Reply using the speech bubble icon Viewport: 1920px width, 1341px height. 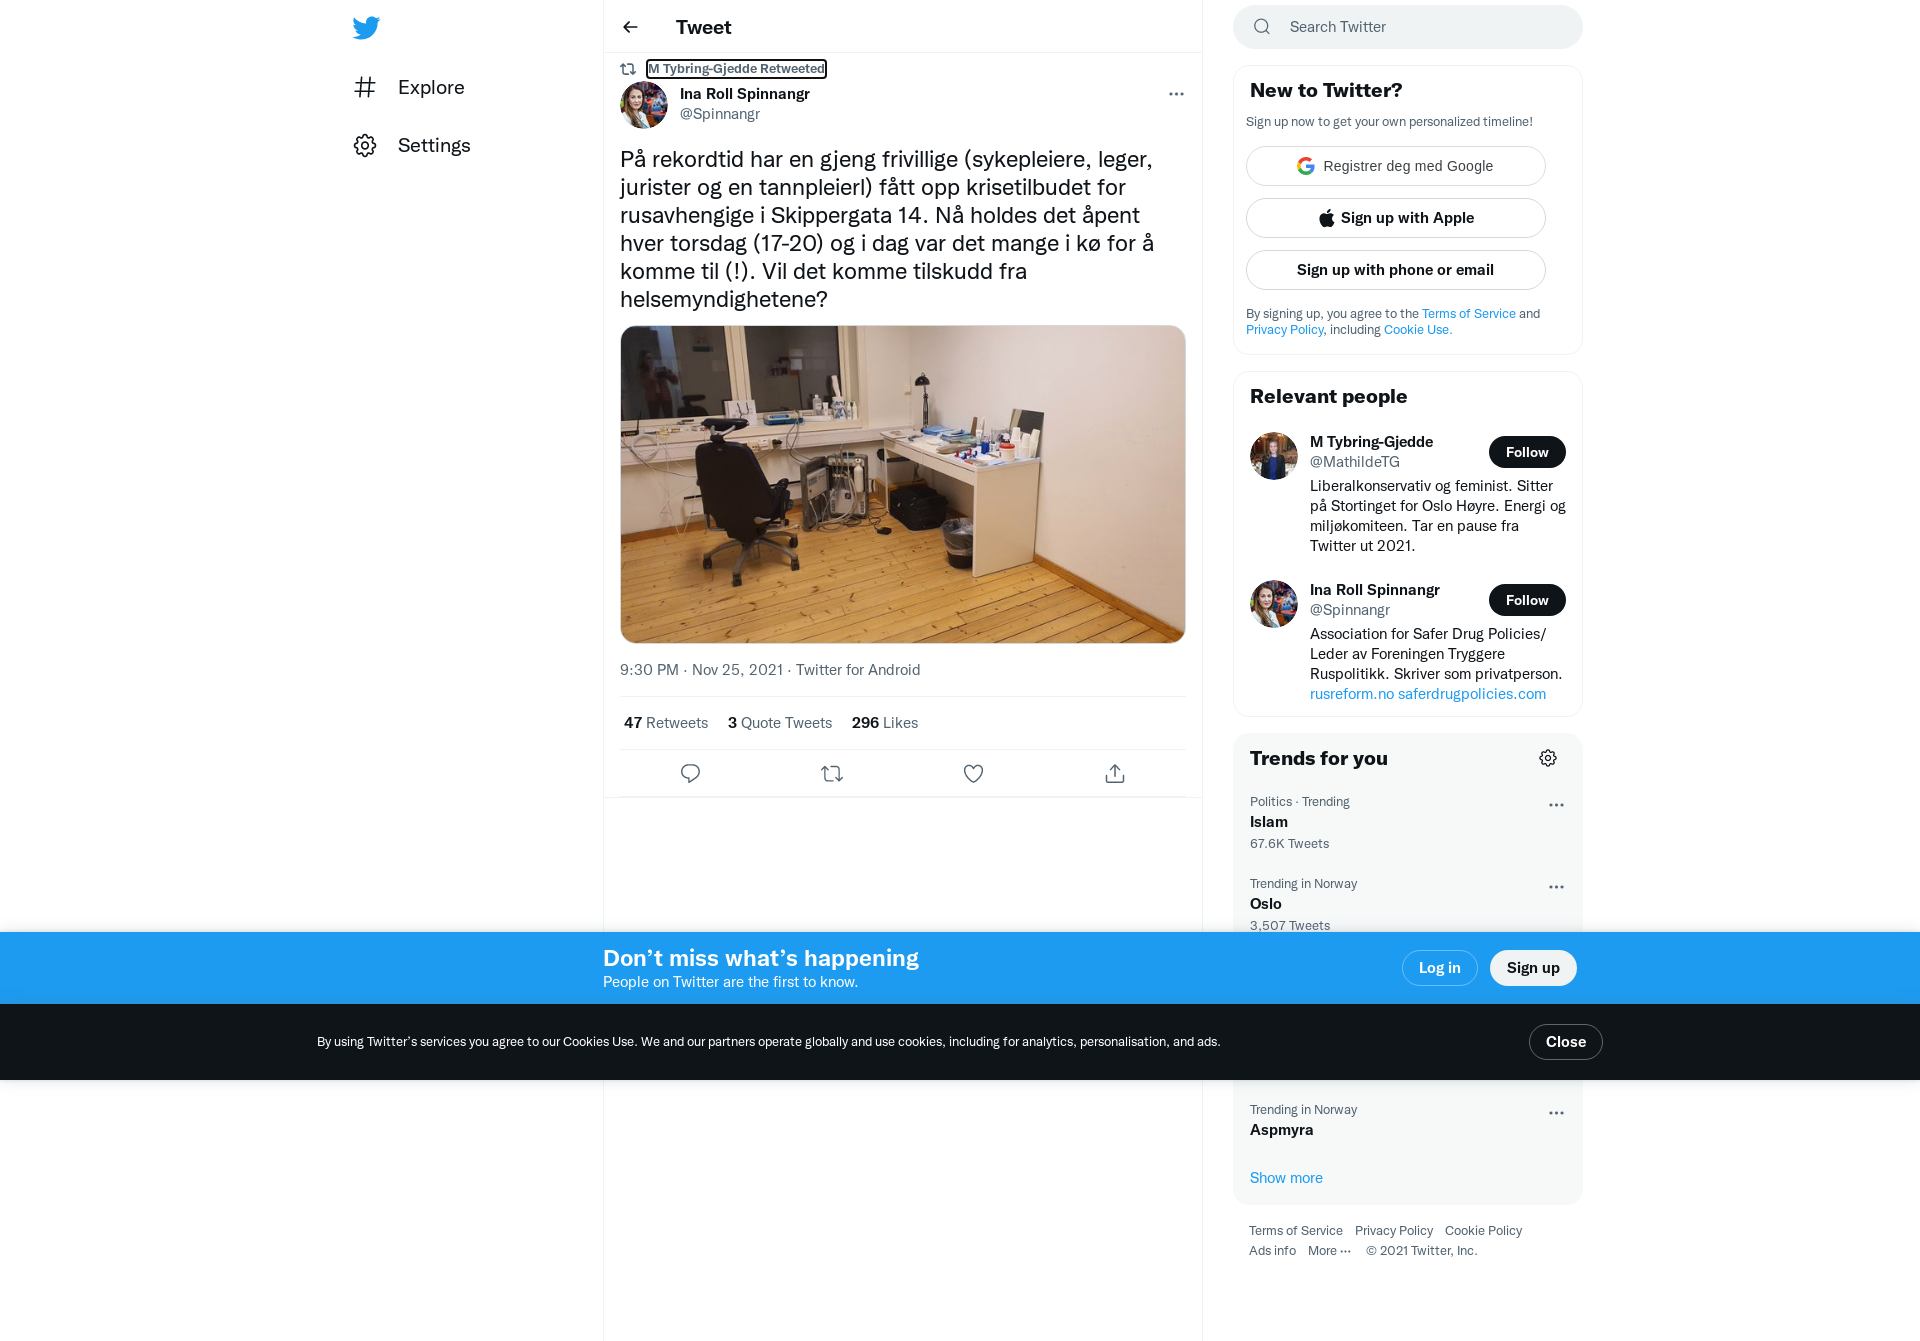pos(690,773)
